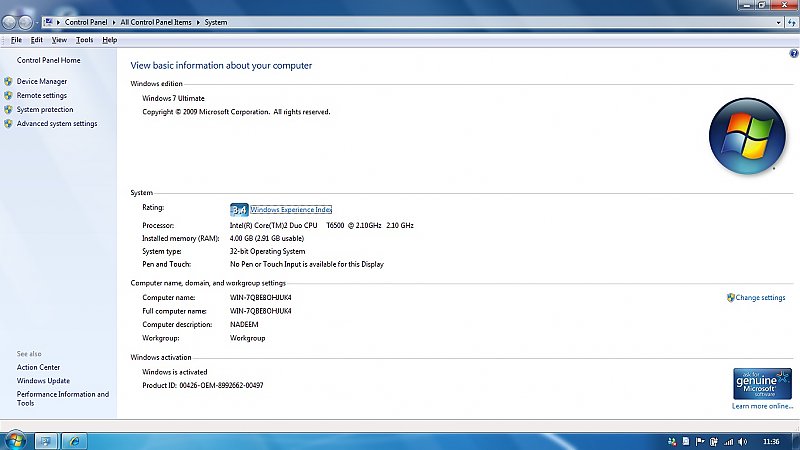Image resolution: width=800 pixels, height=450 pixels.
Task: Click the 3.4 rating score badge
Action: tap(239, 210)
